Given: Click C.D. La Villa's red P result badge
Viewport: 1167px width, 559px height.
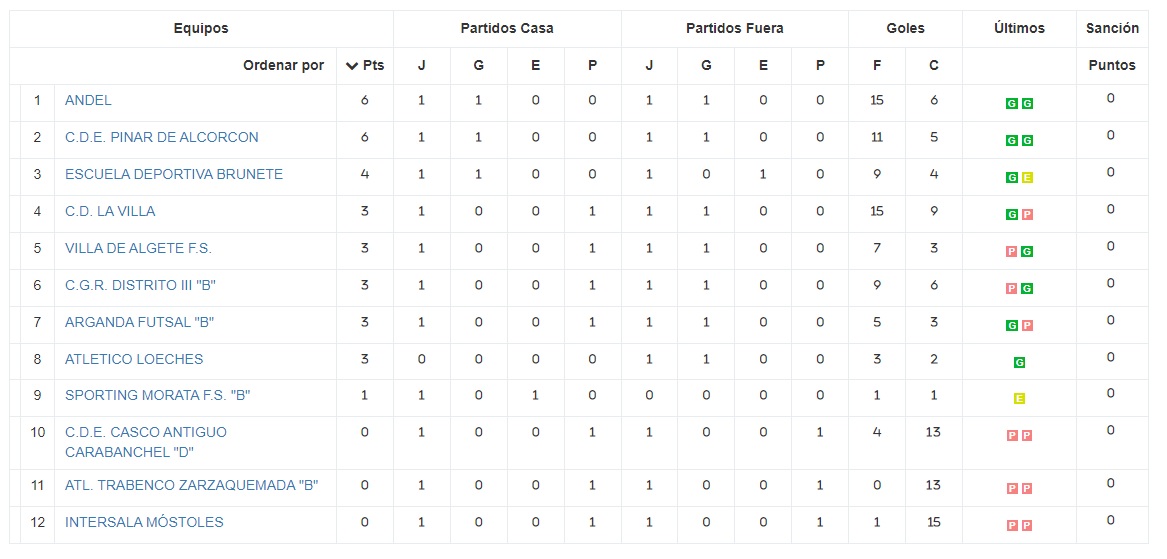Looking at the screenshot, I should pos(1026,215).
